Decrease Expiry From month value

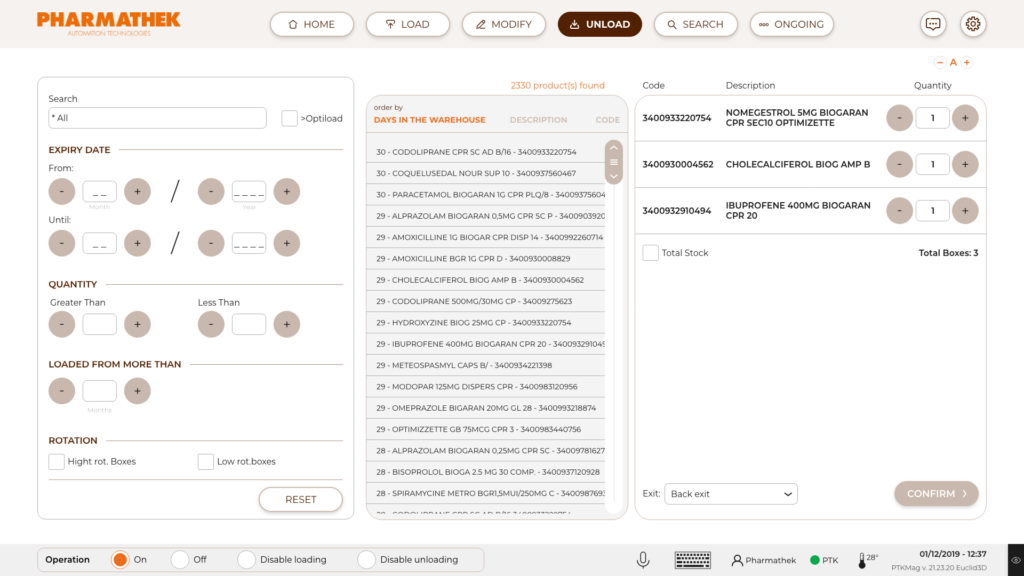pos(62,191)
